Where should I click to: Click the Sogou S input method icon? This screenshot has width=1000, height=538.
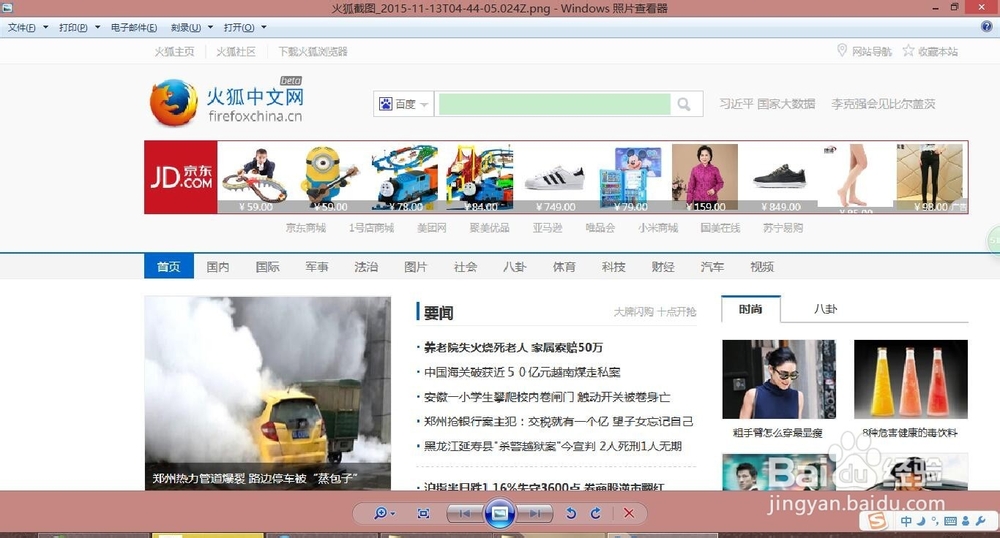pyautogui.click(x=877, y=521)
